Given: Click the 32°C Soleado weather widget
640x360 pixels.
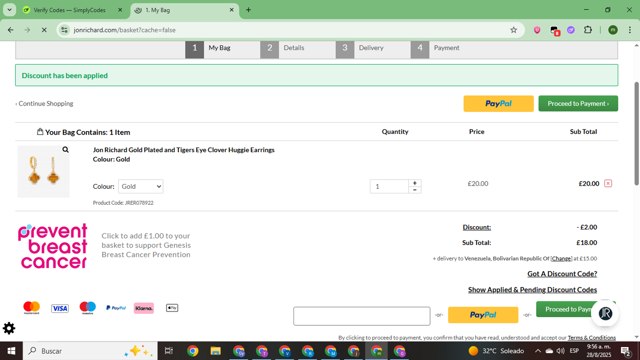Looking at the screenshot, I should click(x=496, y=351).
